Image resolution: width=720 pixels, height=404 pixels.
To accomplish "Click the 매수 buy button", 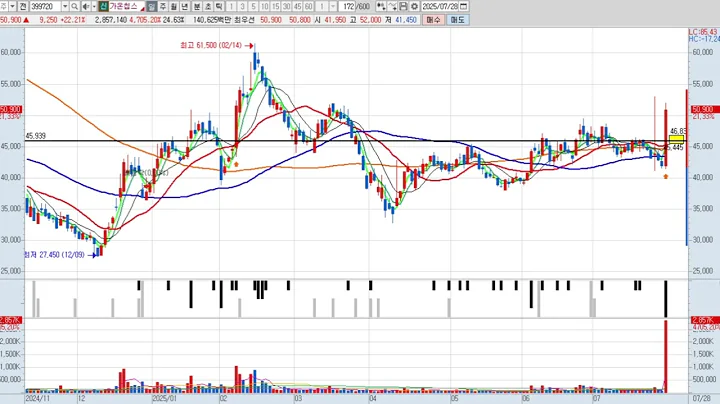I will pos(433,20).
